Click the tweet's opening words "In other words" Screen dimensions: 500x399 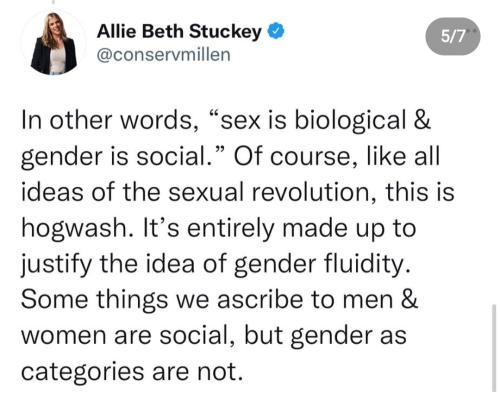click(x=105, y=121)
